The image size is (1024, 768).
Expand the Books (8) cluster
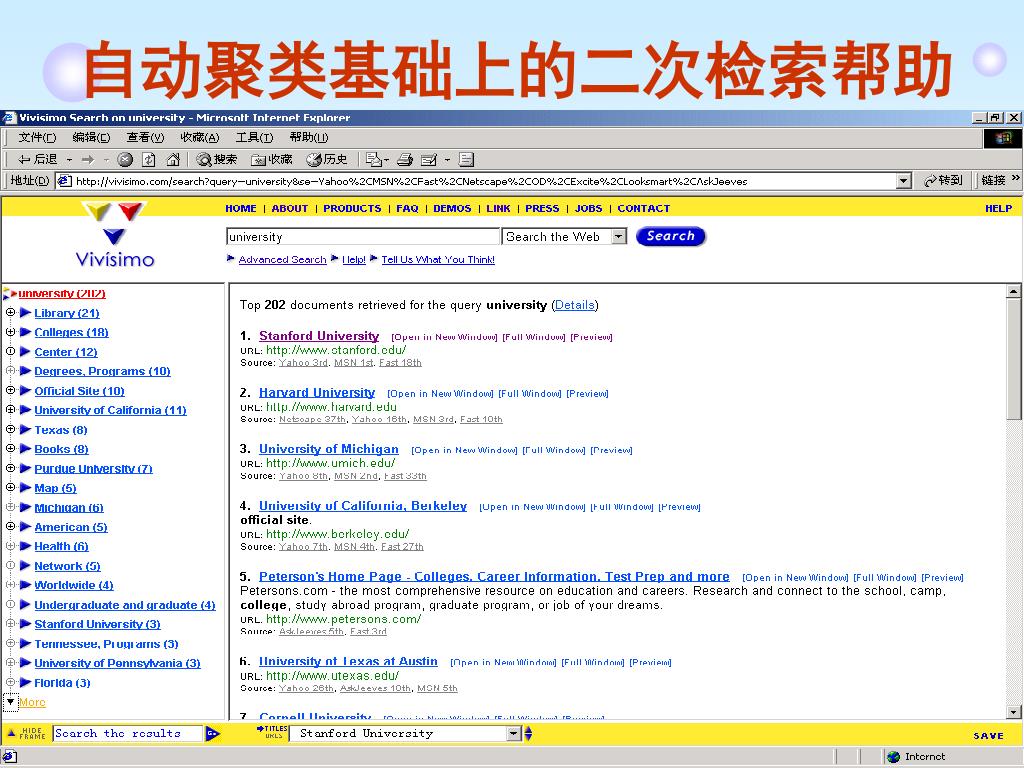tap(10, 449)
